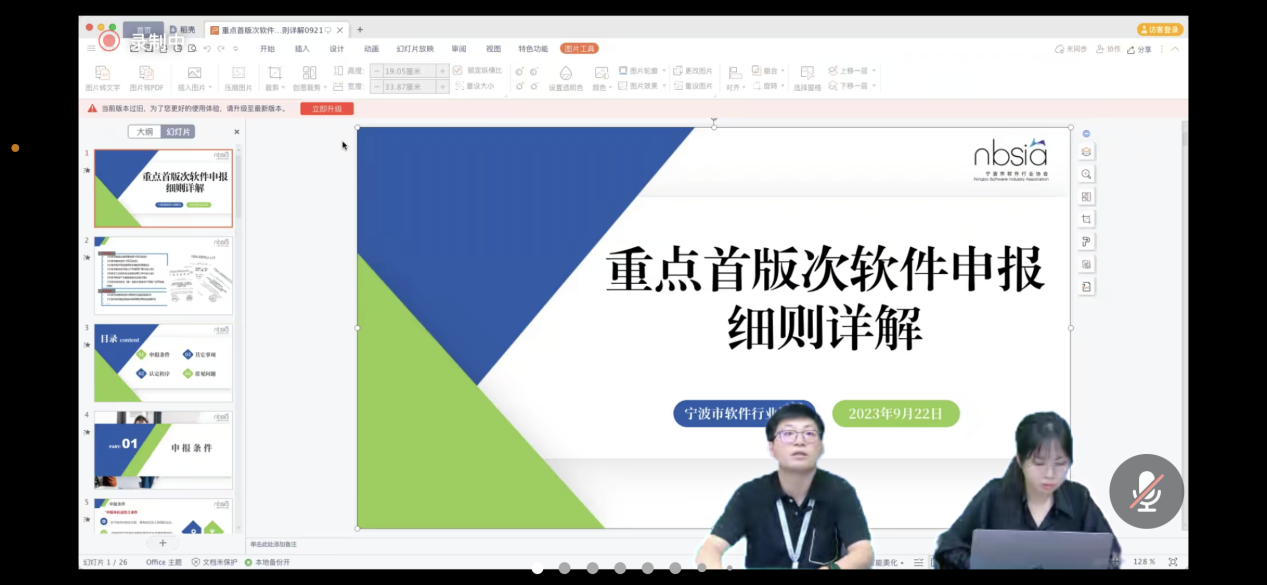Click the 重设大小 reset size icon
This screenshot has width=1267, height=585.
(458, 86)
